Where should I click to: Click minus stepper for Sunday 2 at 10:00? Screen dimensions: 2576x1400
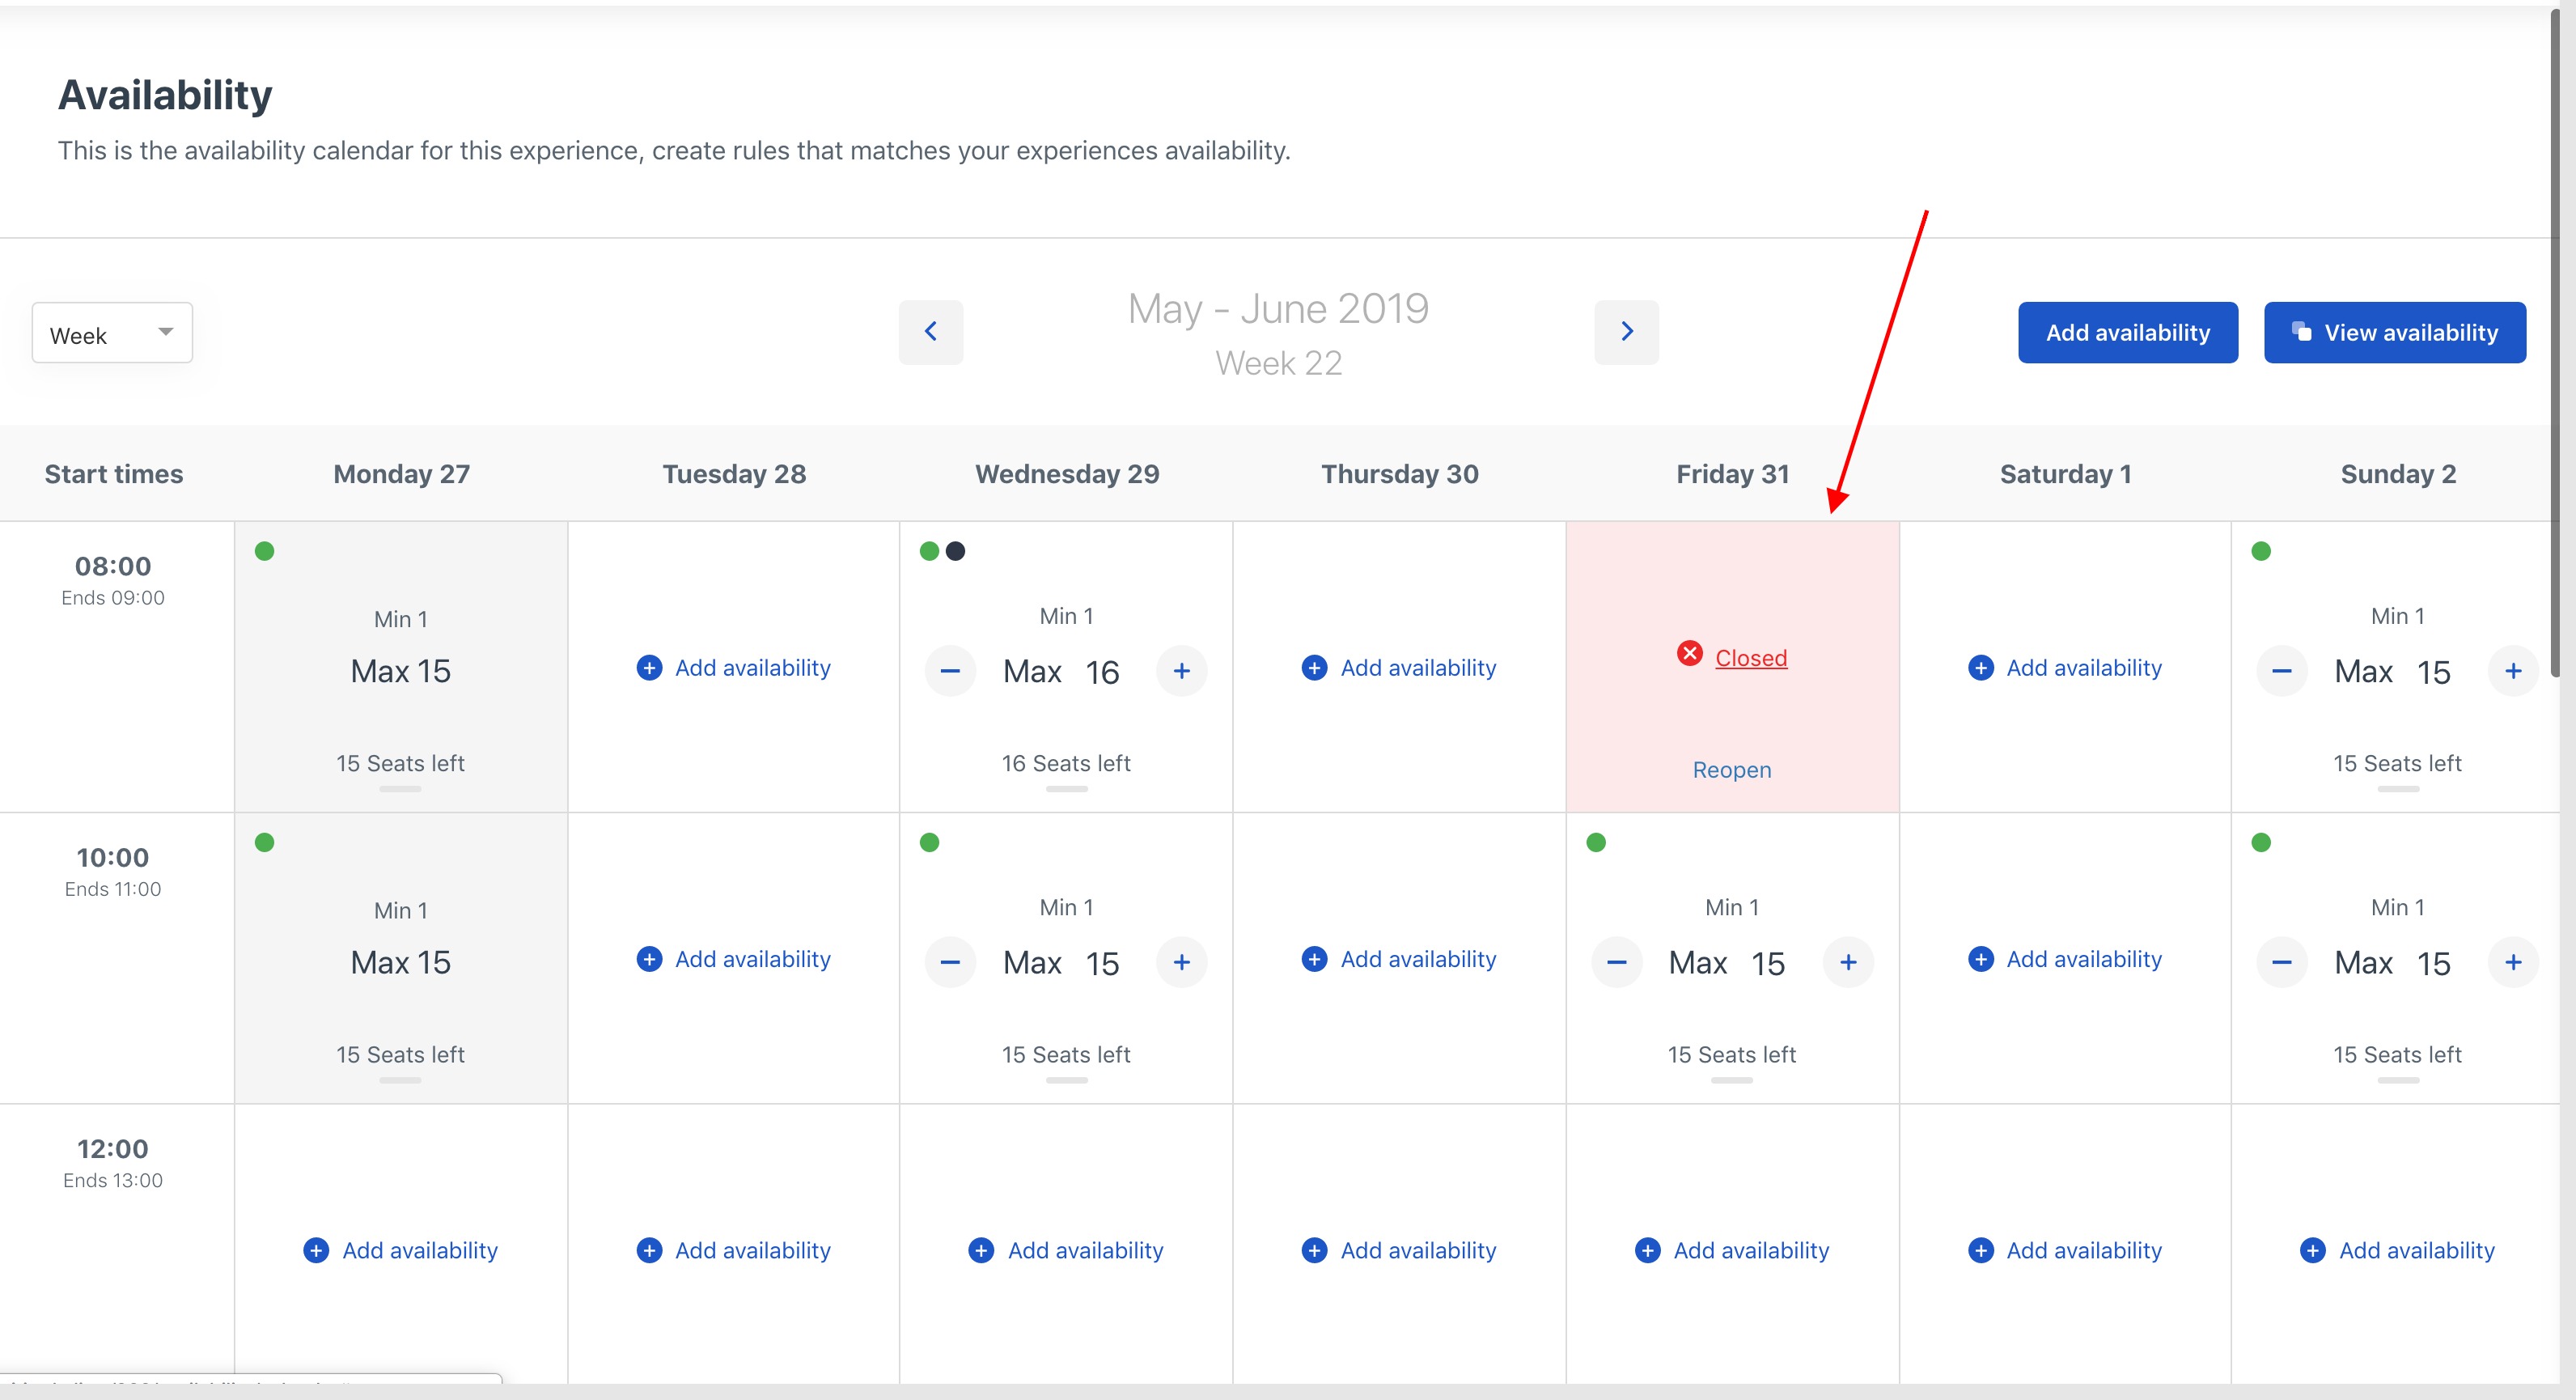2281,962
